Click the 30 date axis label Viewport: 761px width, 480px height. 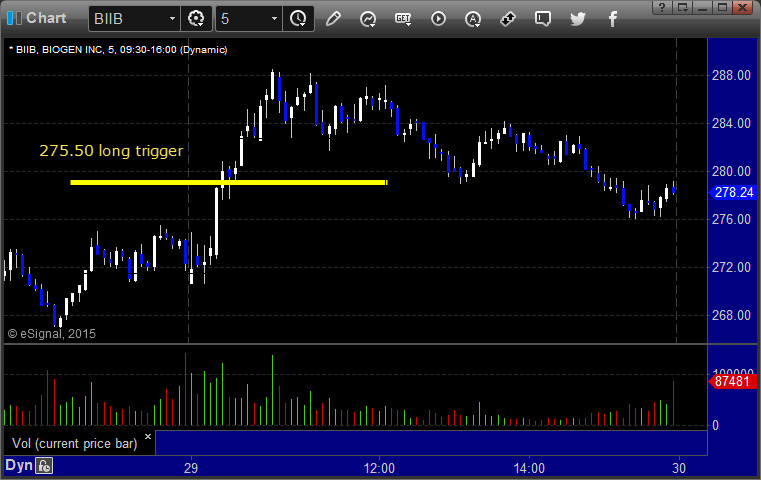tap(679, 468)
